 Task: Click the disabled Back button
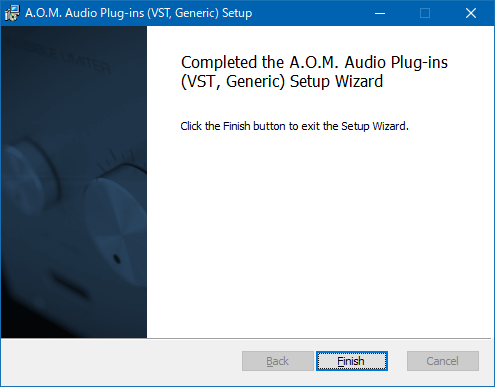[278, 361]
